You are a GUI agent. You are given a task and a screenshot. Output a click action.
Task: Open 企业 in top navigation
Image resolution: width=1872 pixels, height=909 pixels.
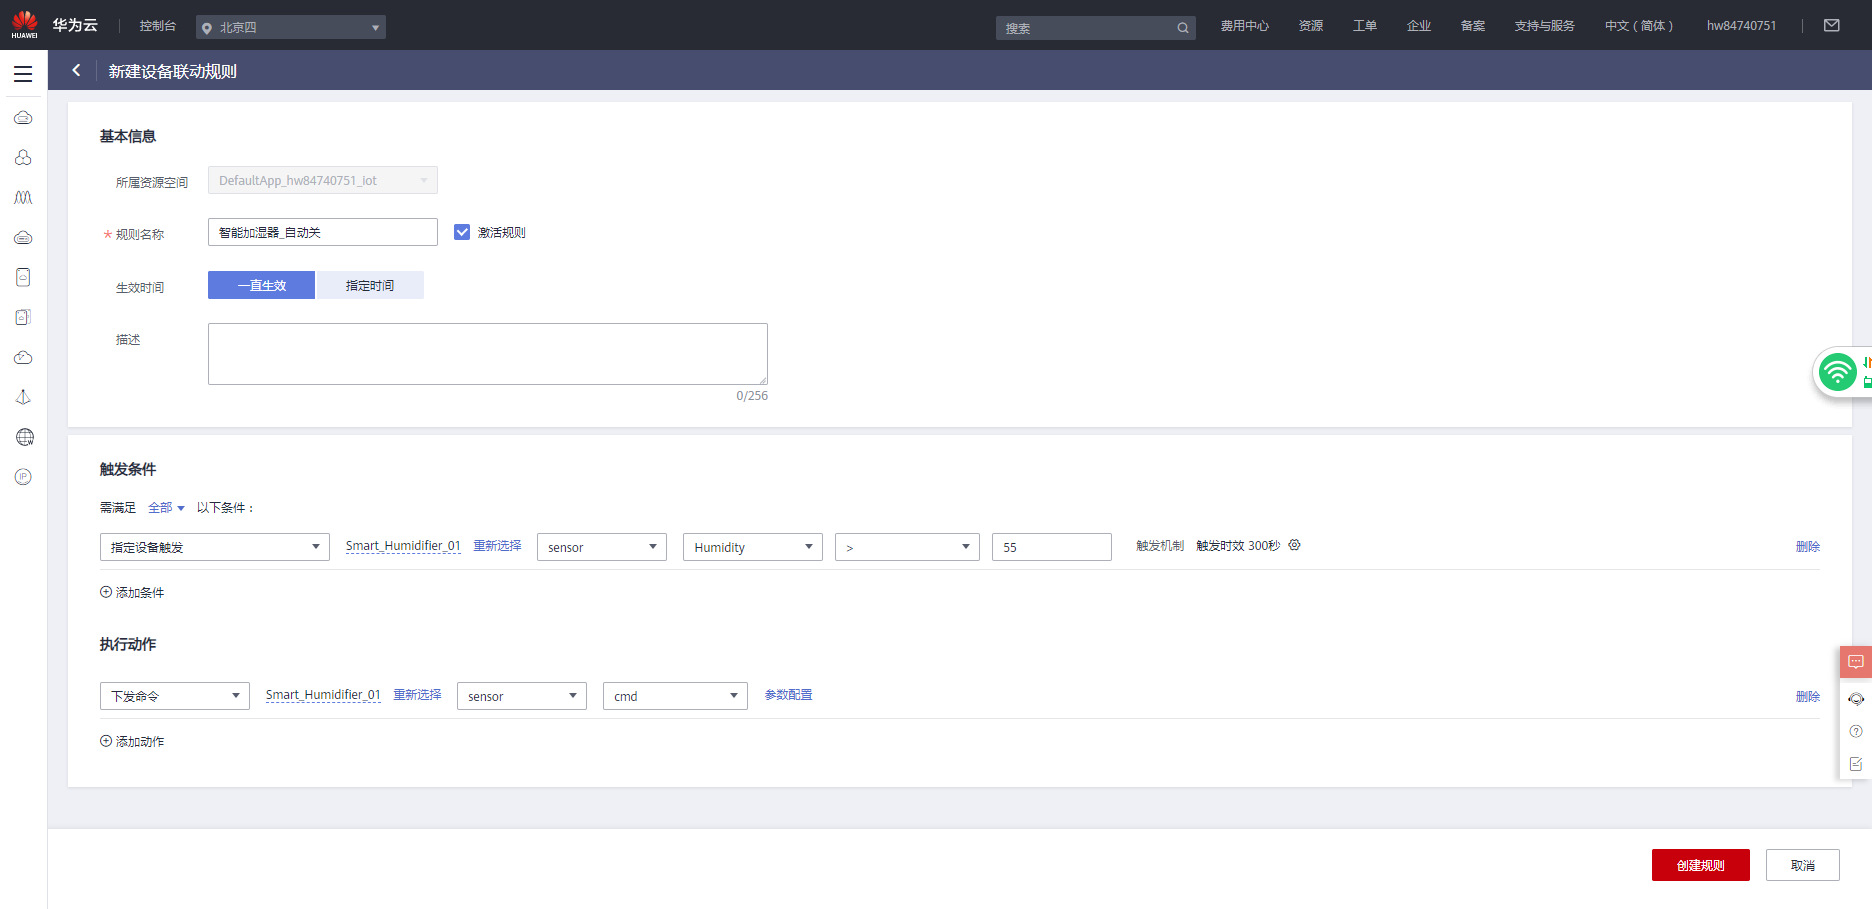pos(1419,26)
